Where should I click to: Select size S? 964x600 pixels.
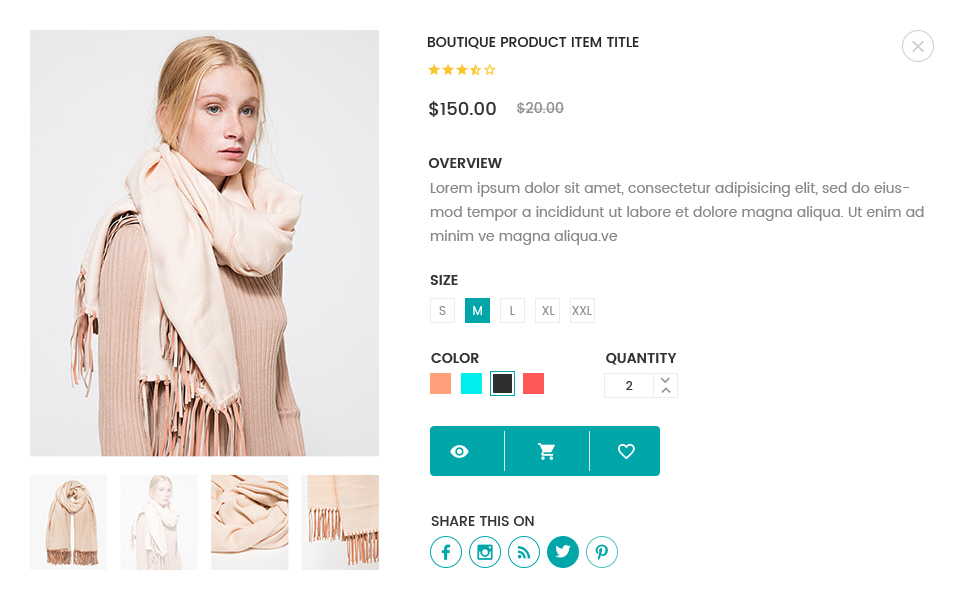(x=442, y=311)
